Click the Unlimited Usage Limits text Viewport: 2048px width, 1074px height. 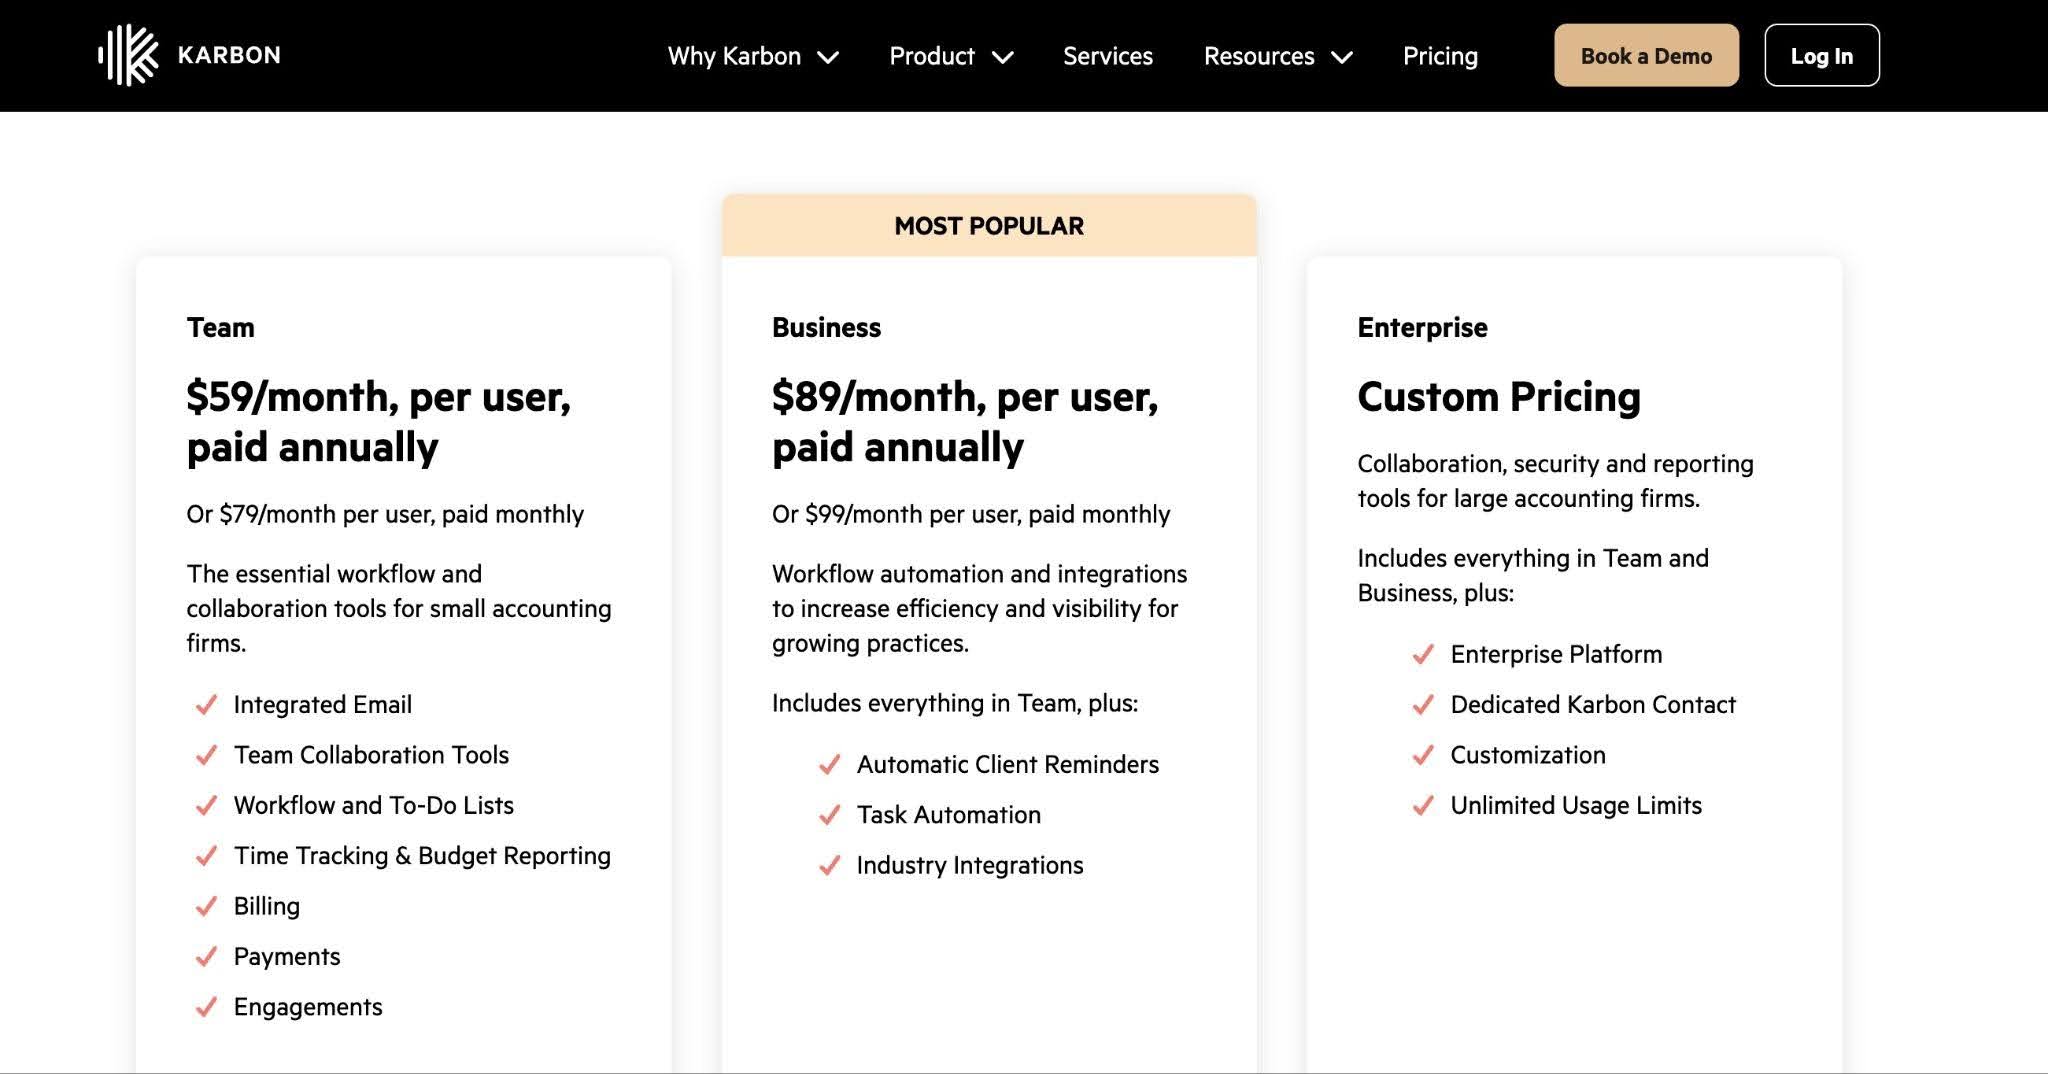[1576, 805]
